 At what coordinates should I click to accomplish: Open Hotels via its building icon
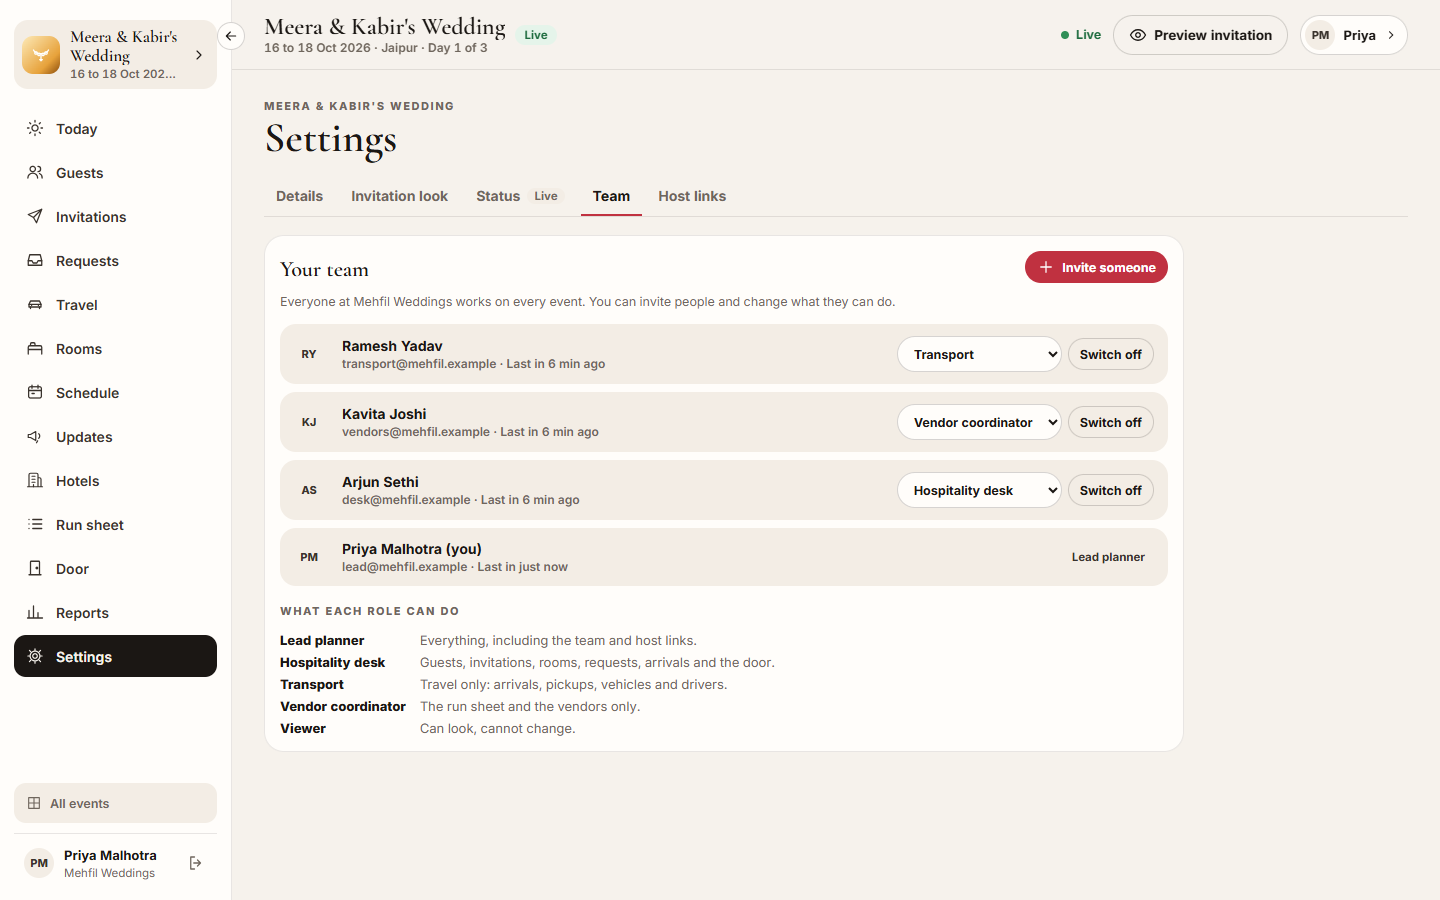(x=35, y=481)
